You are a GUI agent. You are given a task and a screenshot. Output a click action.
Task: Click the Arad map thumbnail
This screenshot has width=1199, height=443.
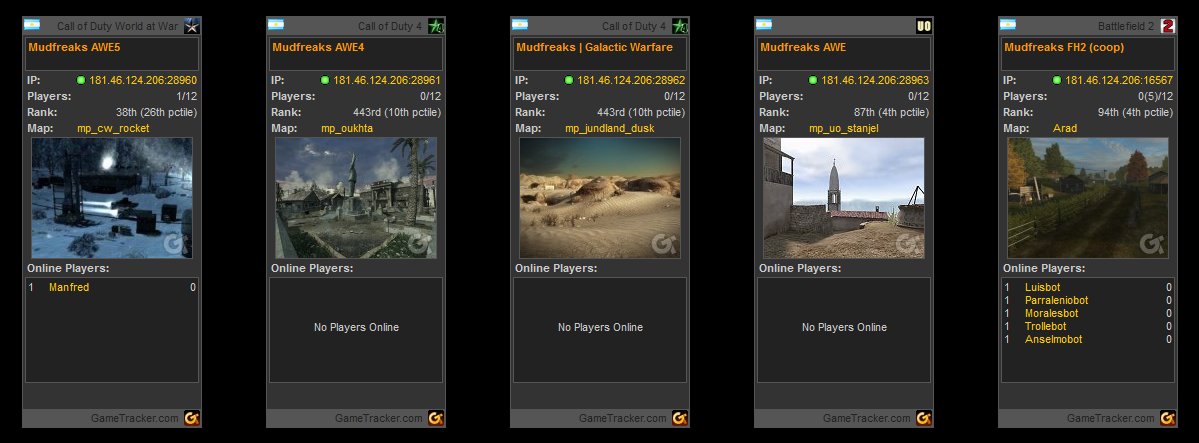[1087, 198]
